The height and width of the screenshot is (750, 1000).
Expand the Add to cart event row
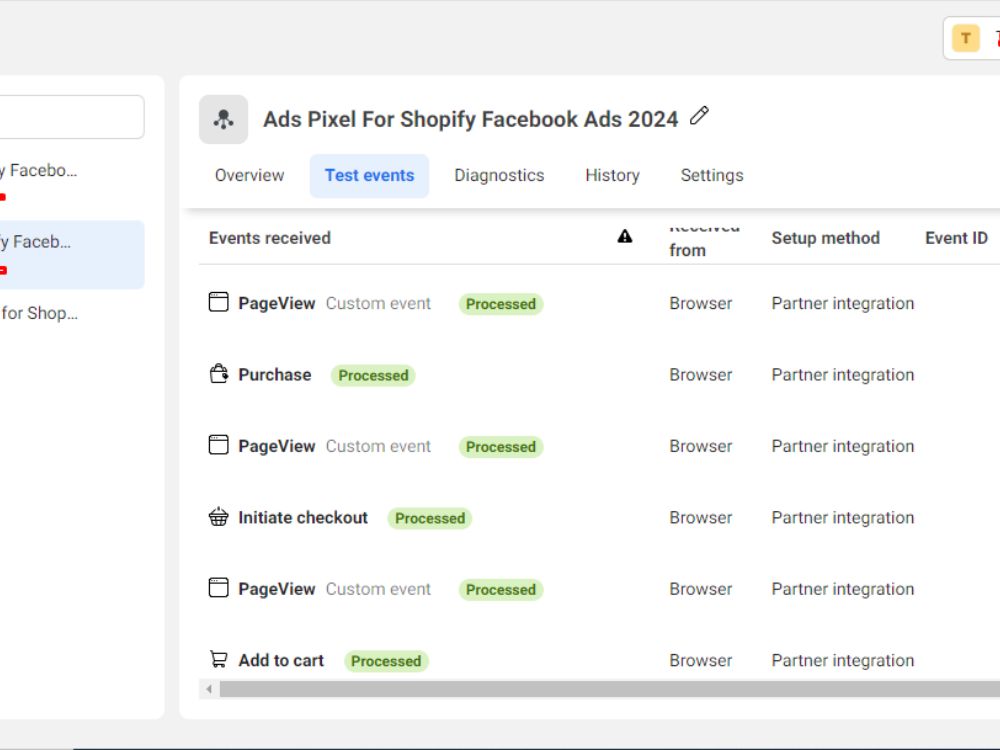[599, 661]
